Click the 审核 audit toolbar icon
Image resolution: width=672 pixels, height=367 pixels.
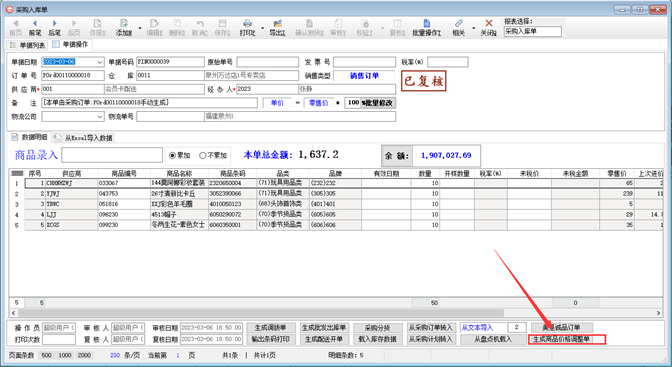[x=338, y=24]
